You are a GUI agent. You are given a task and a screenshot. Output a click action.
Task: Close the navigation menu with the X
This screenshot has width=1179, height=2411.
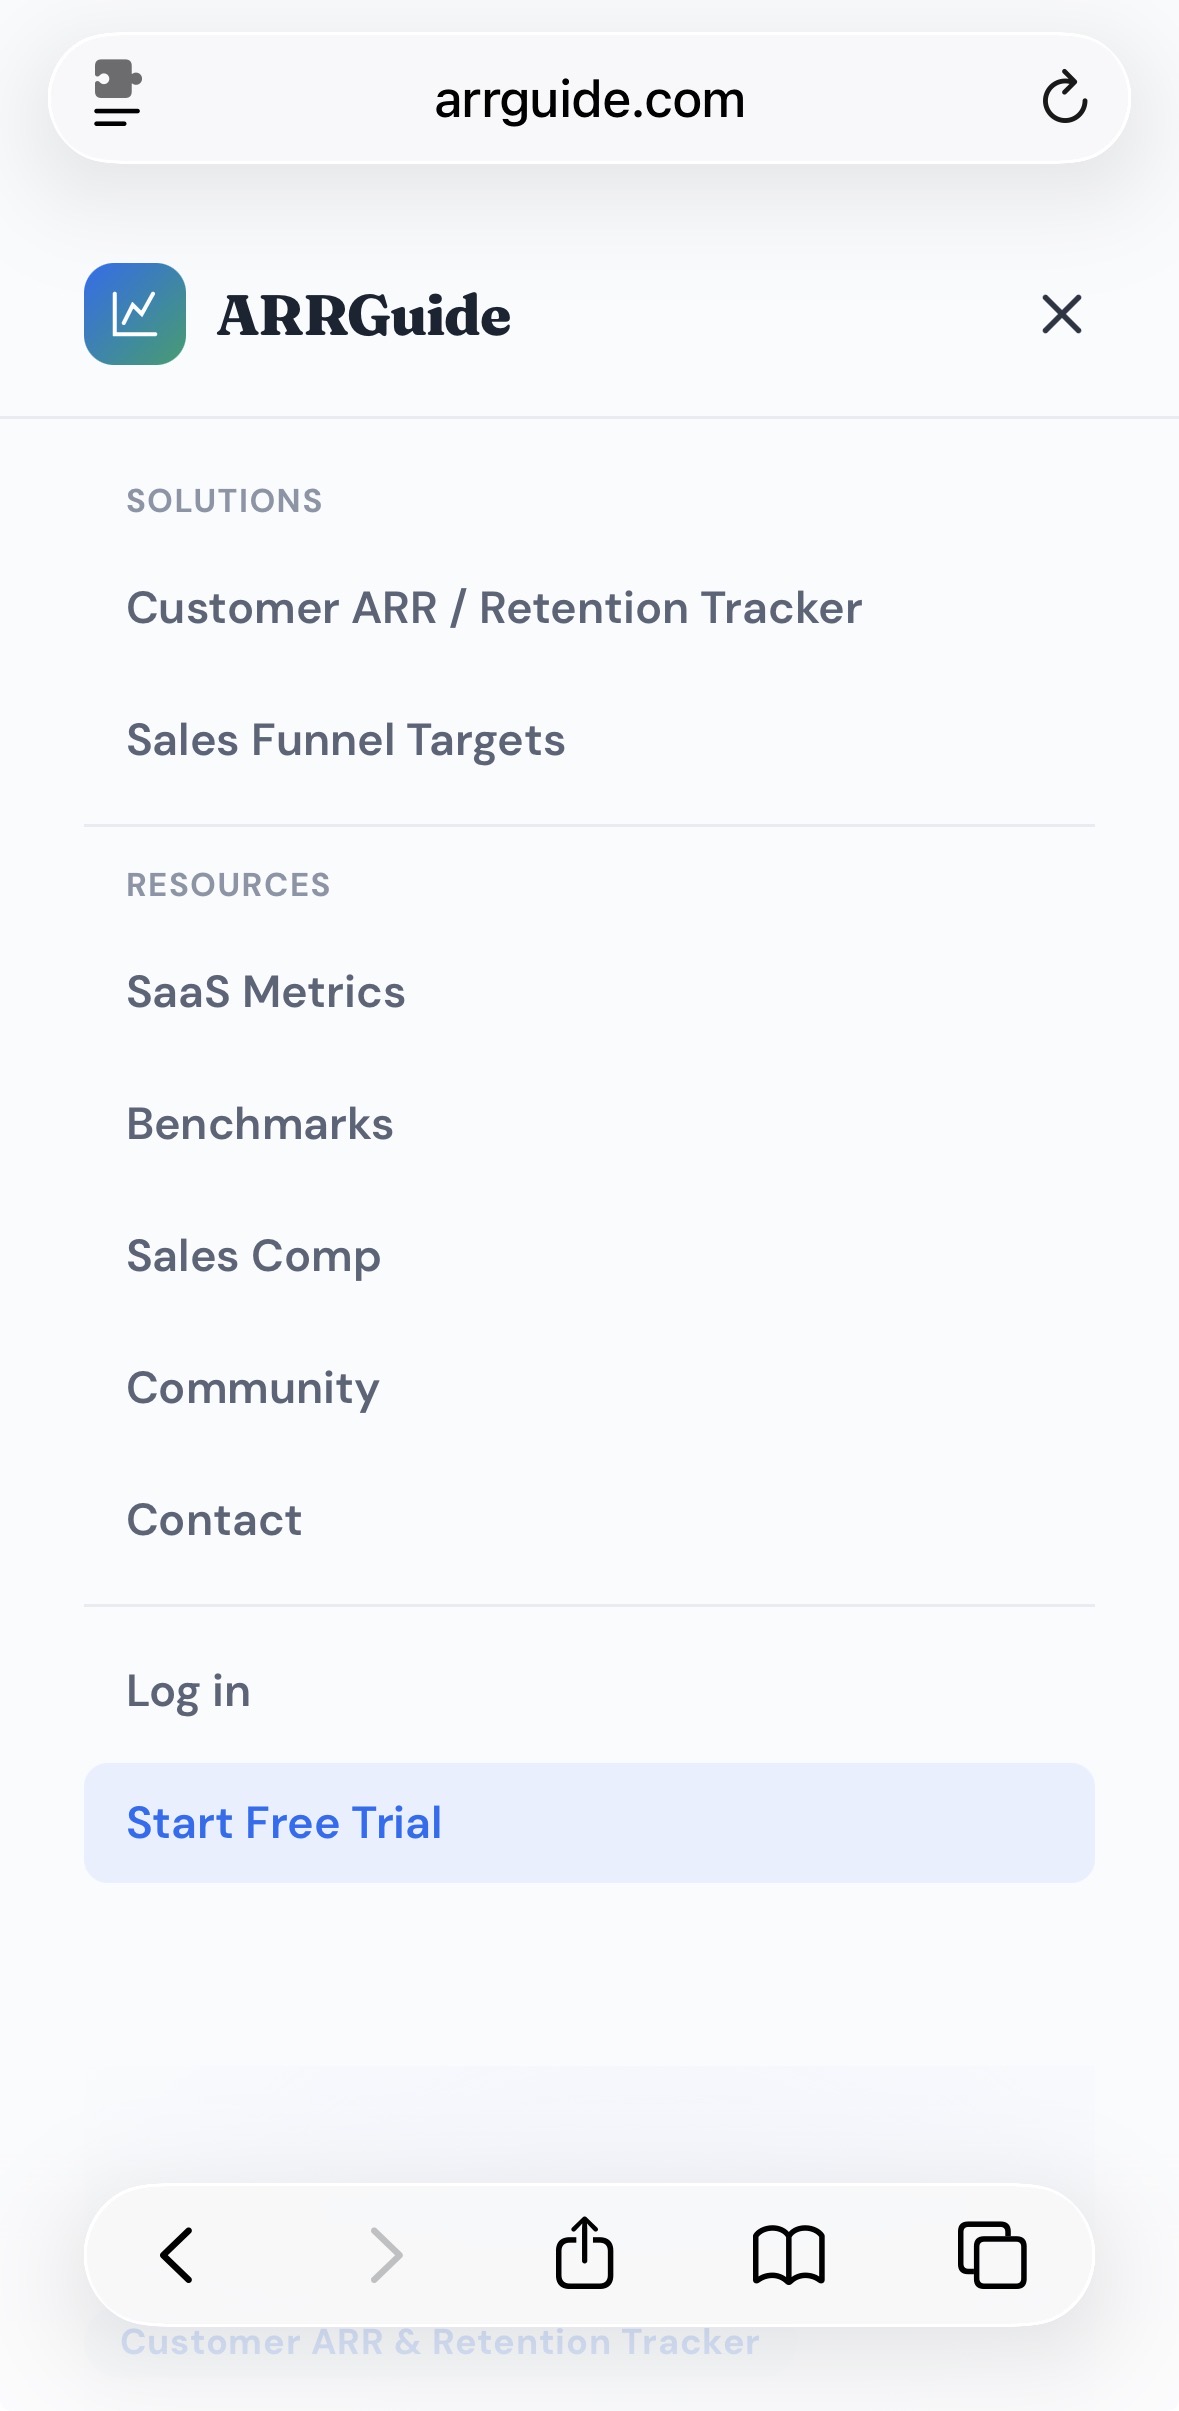coord(1061,315)
